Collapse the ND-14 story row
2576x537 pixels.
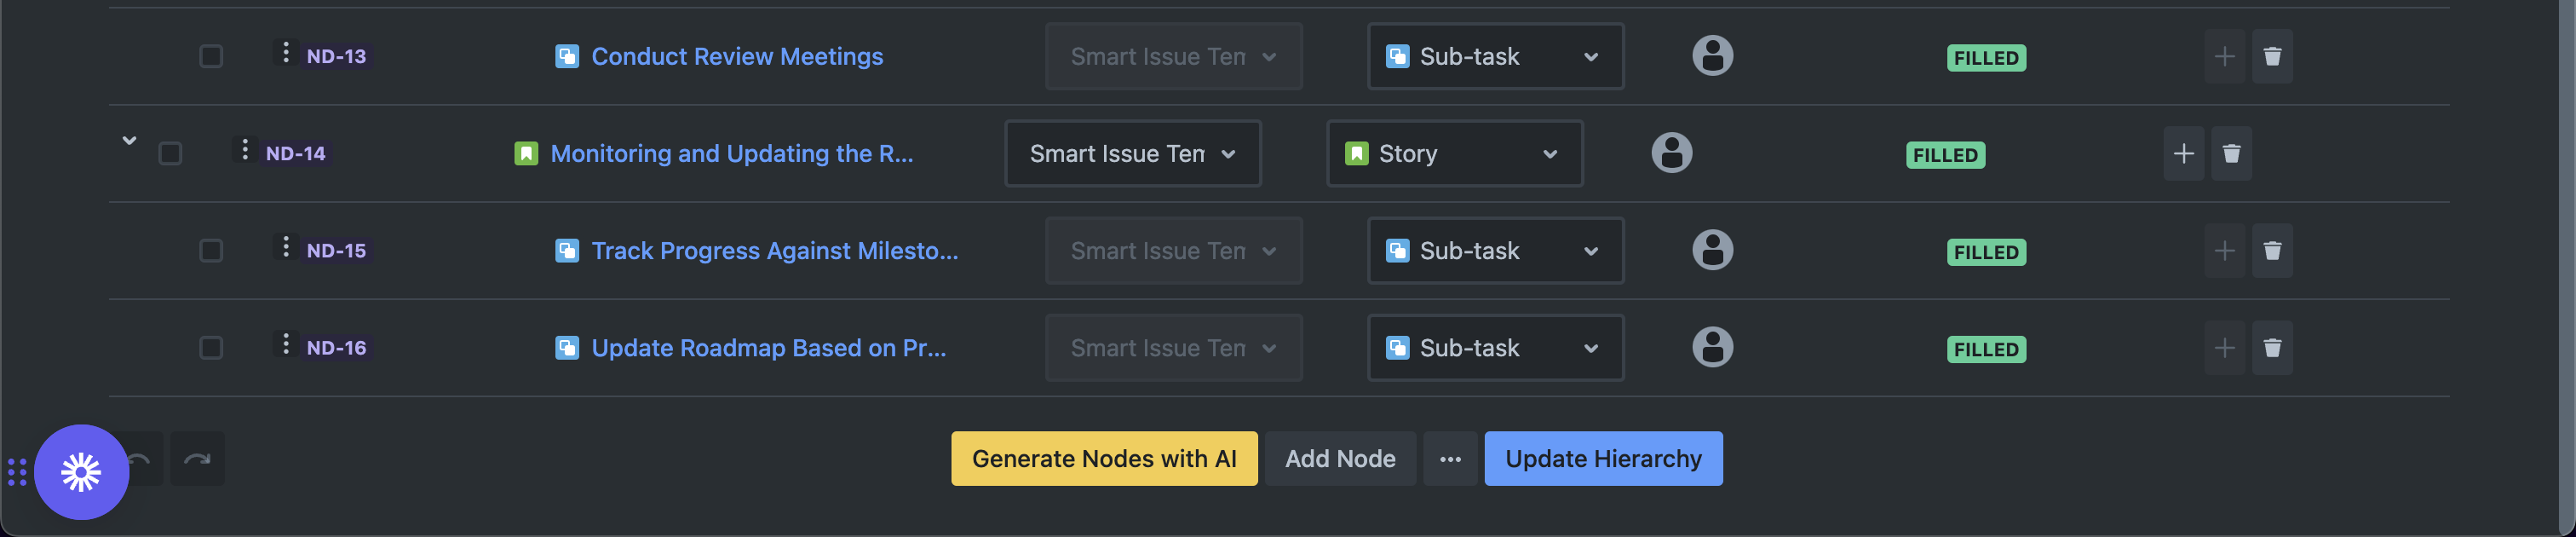coord(129,141)
